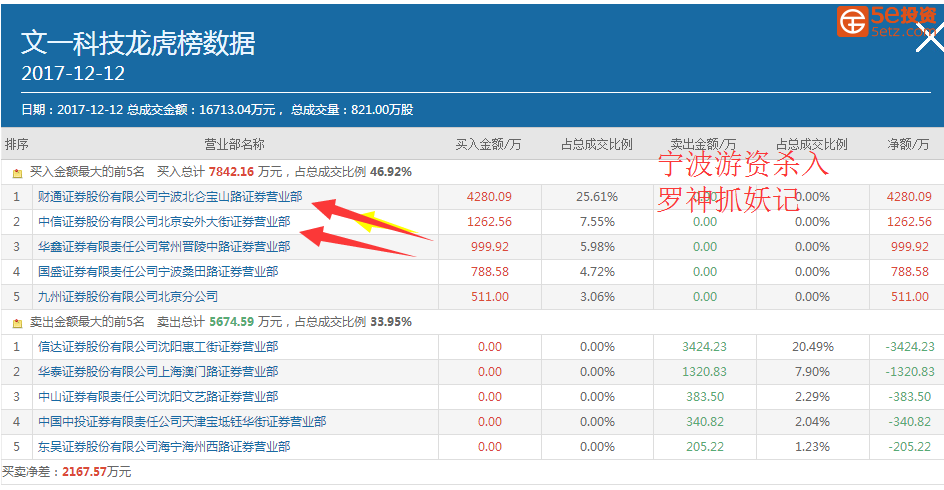This screenshot has width=944, height=490.
Task: Select the 7.55% ratio cell
Action: pyautogui.click(x=597, y=222)
